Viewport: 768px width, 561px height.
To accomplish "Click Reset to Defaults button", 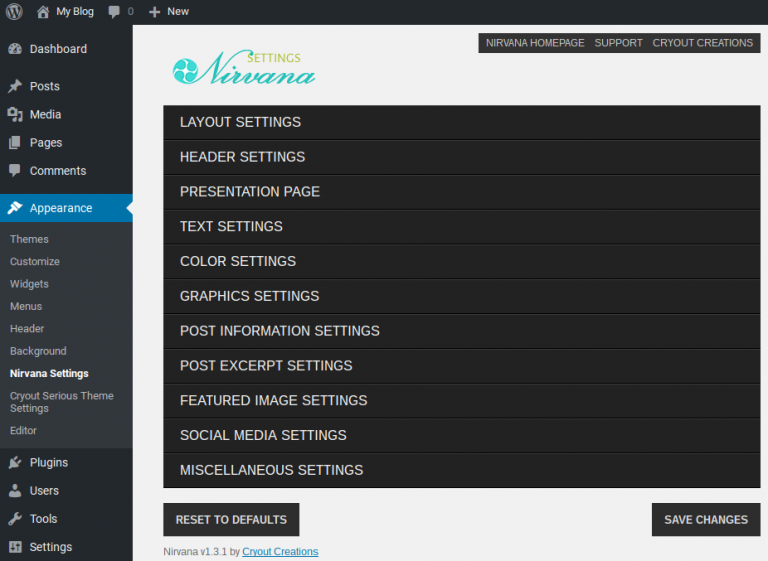I will [x=231, y=520].
